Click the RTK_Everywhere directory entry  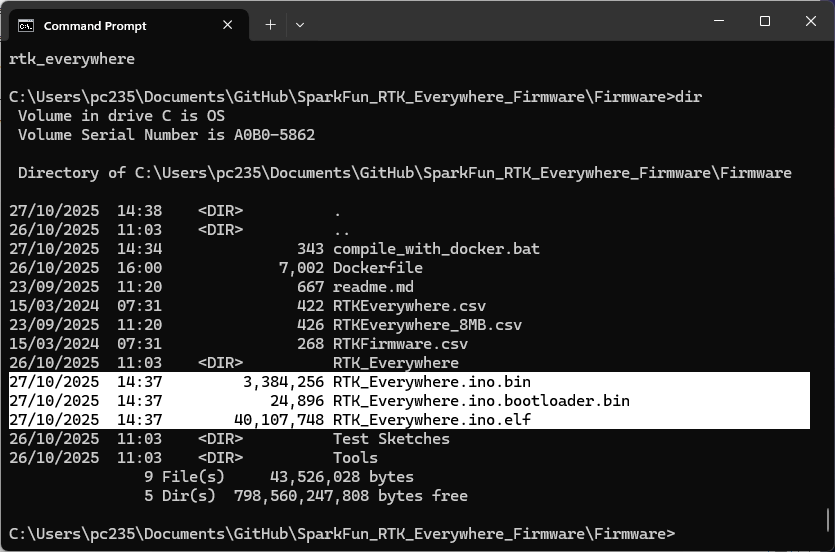396,363
